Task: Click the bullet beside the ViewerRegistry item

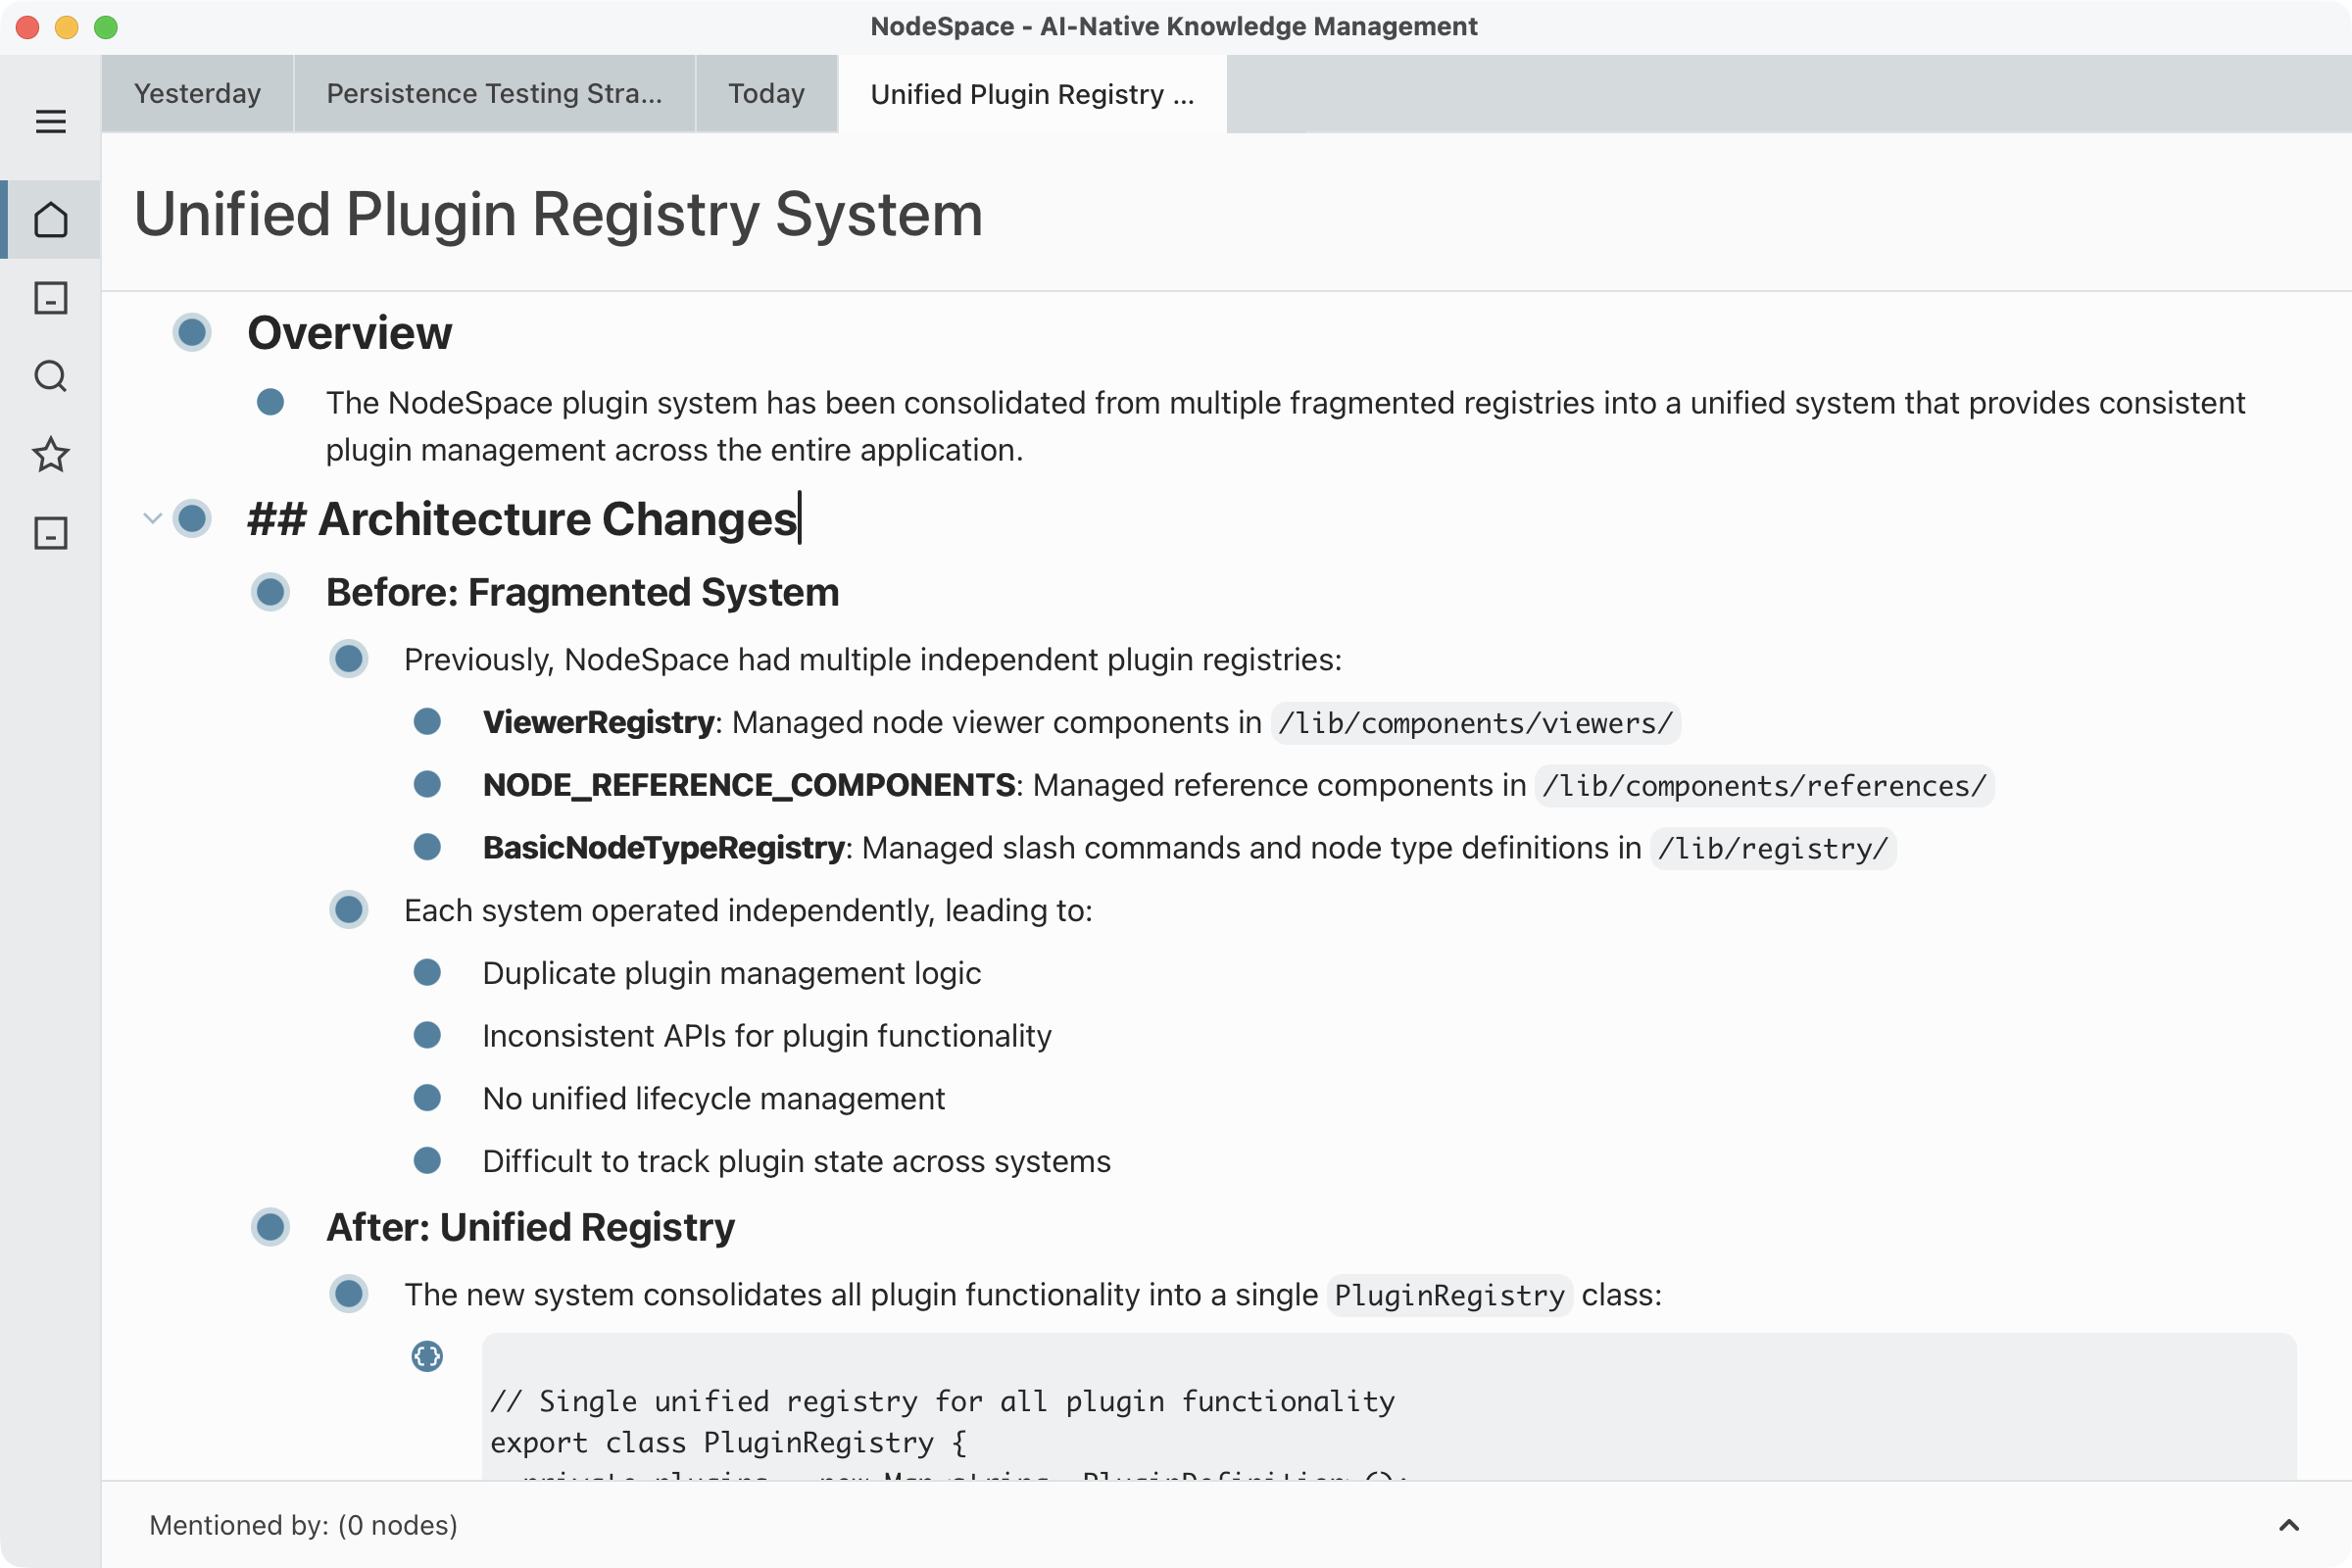Action: [x=428, y=723]
